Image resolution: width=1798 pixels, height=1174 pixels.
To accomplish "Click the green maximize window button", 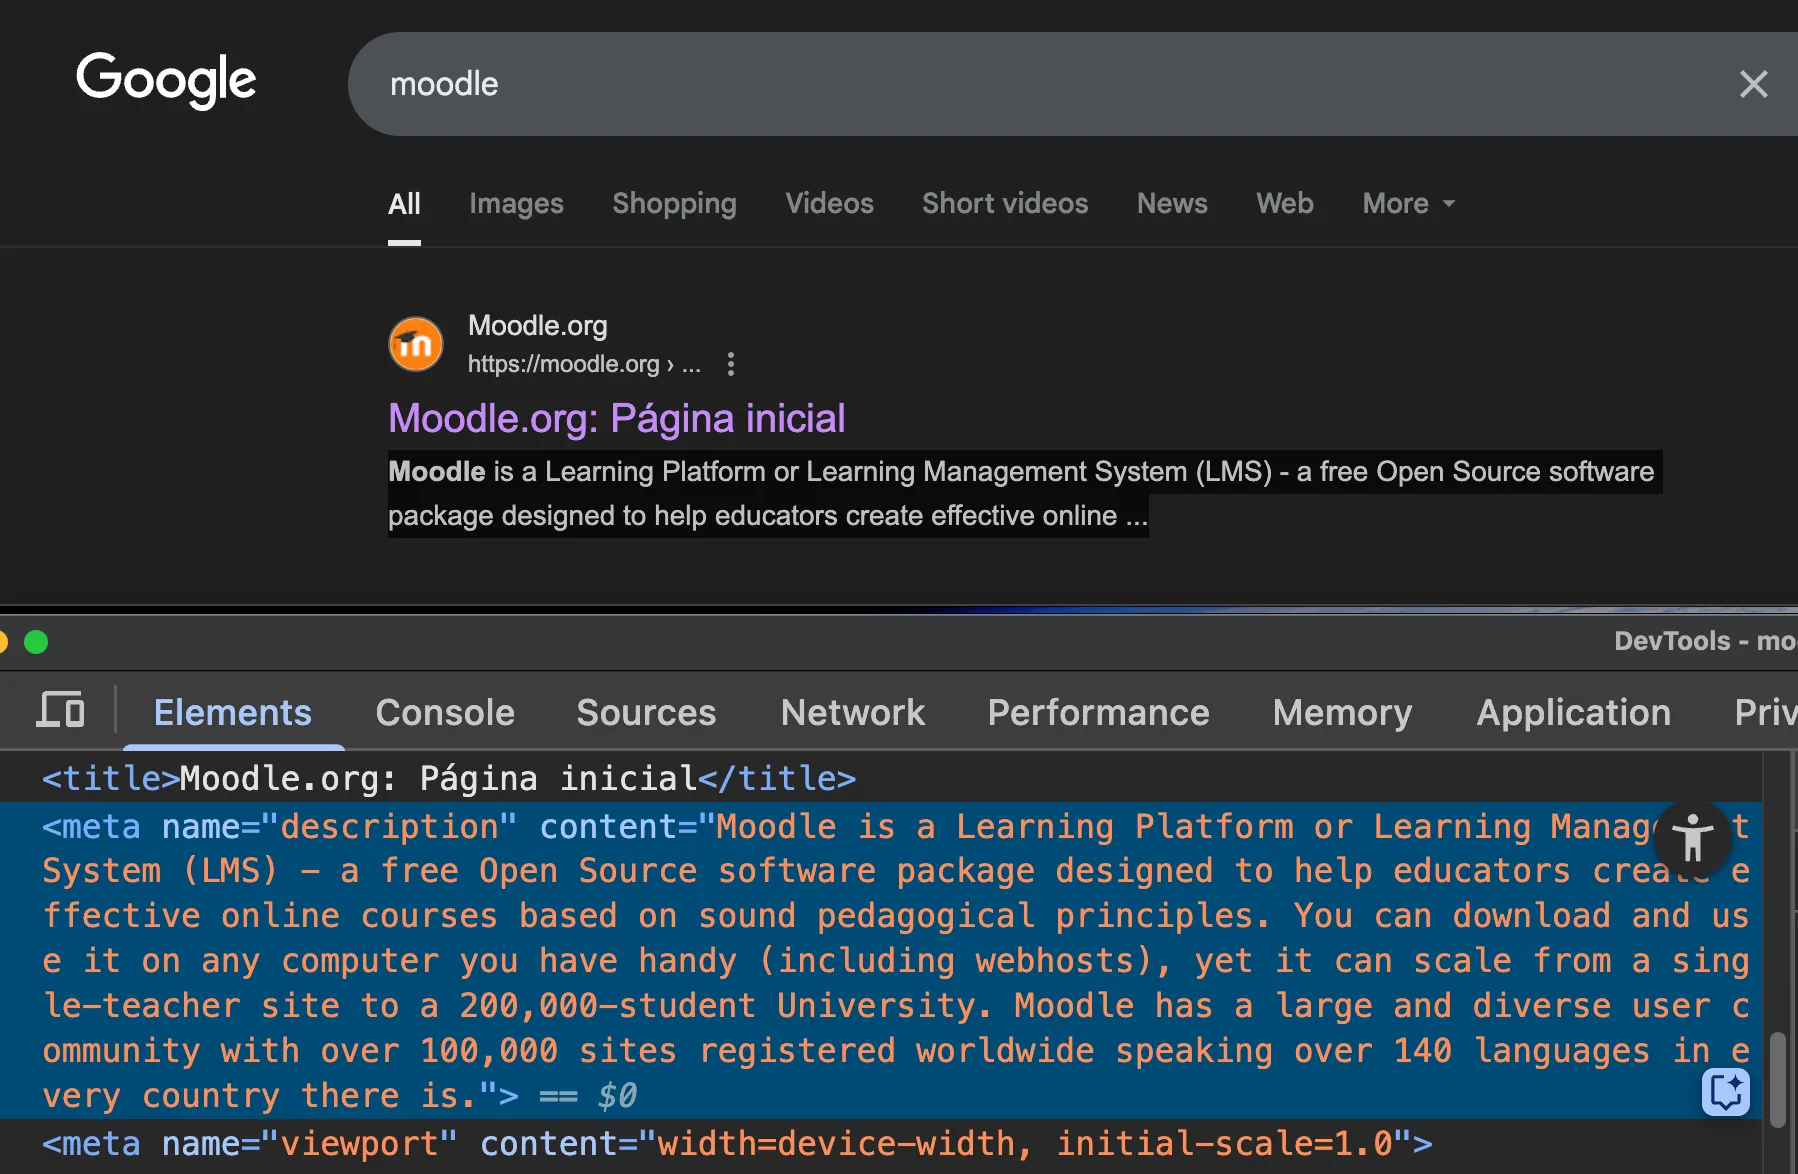I will coord(36,642).
